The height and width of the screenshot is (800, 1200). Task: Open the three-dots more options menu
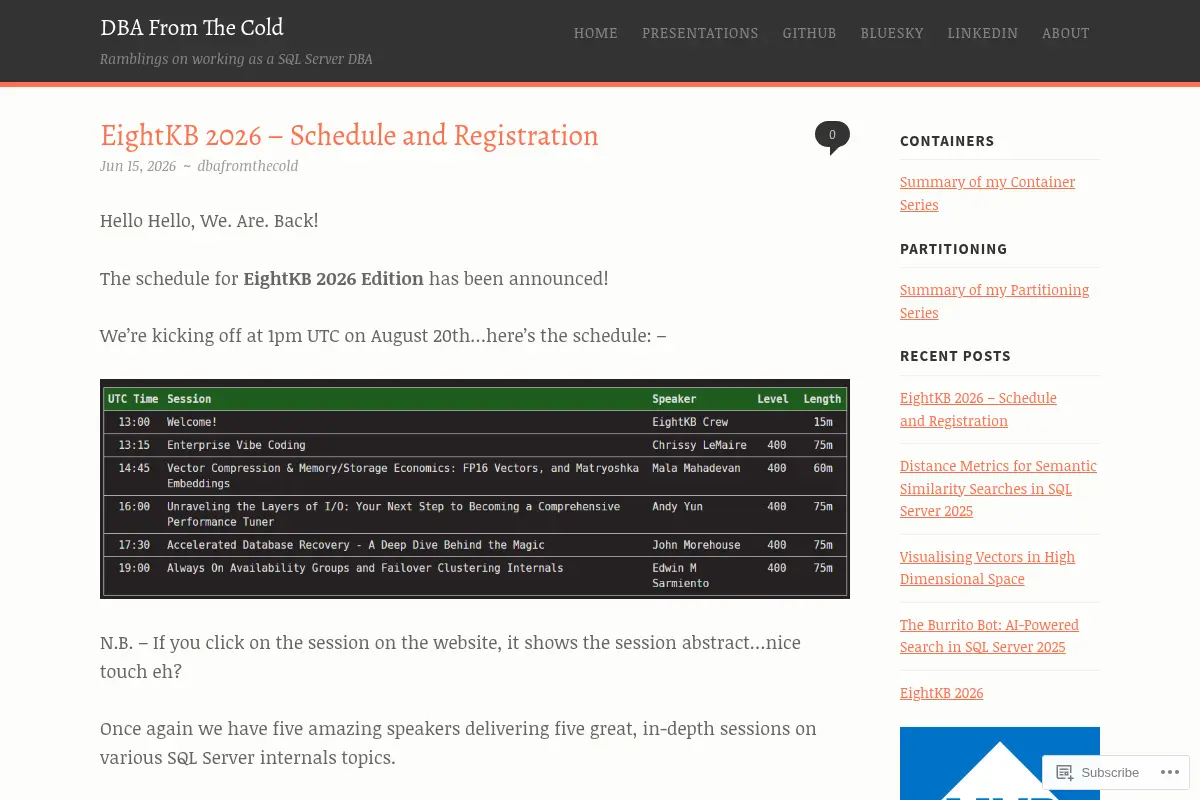pos(1170,772)
